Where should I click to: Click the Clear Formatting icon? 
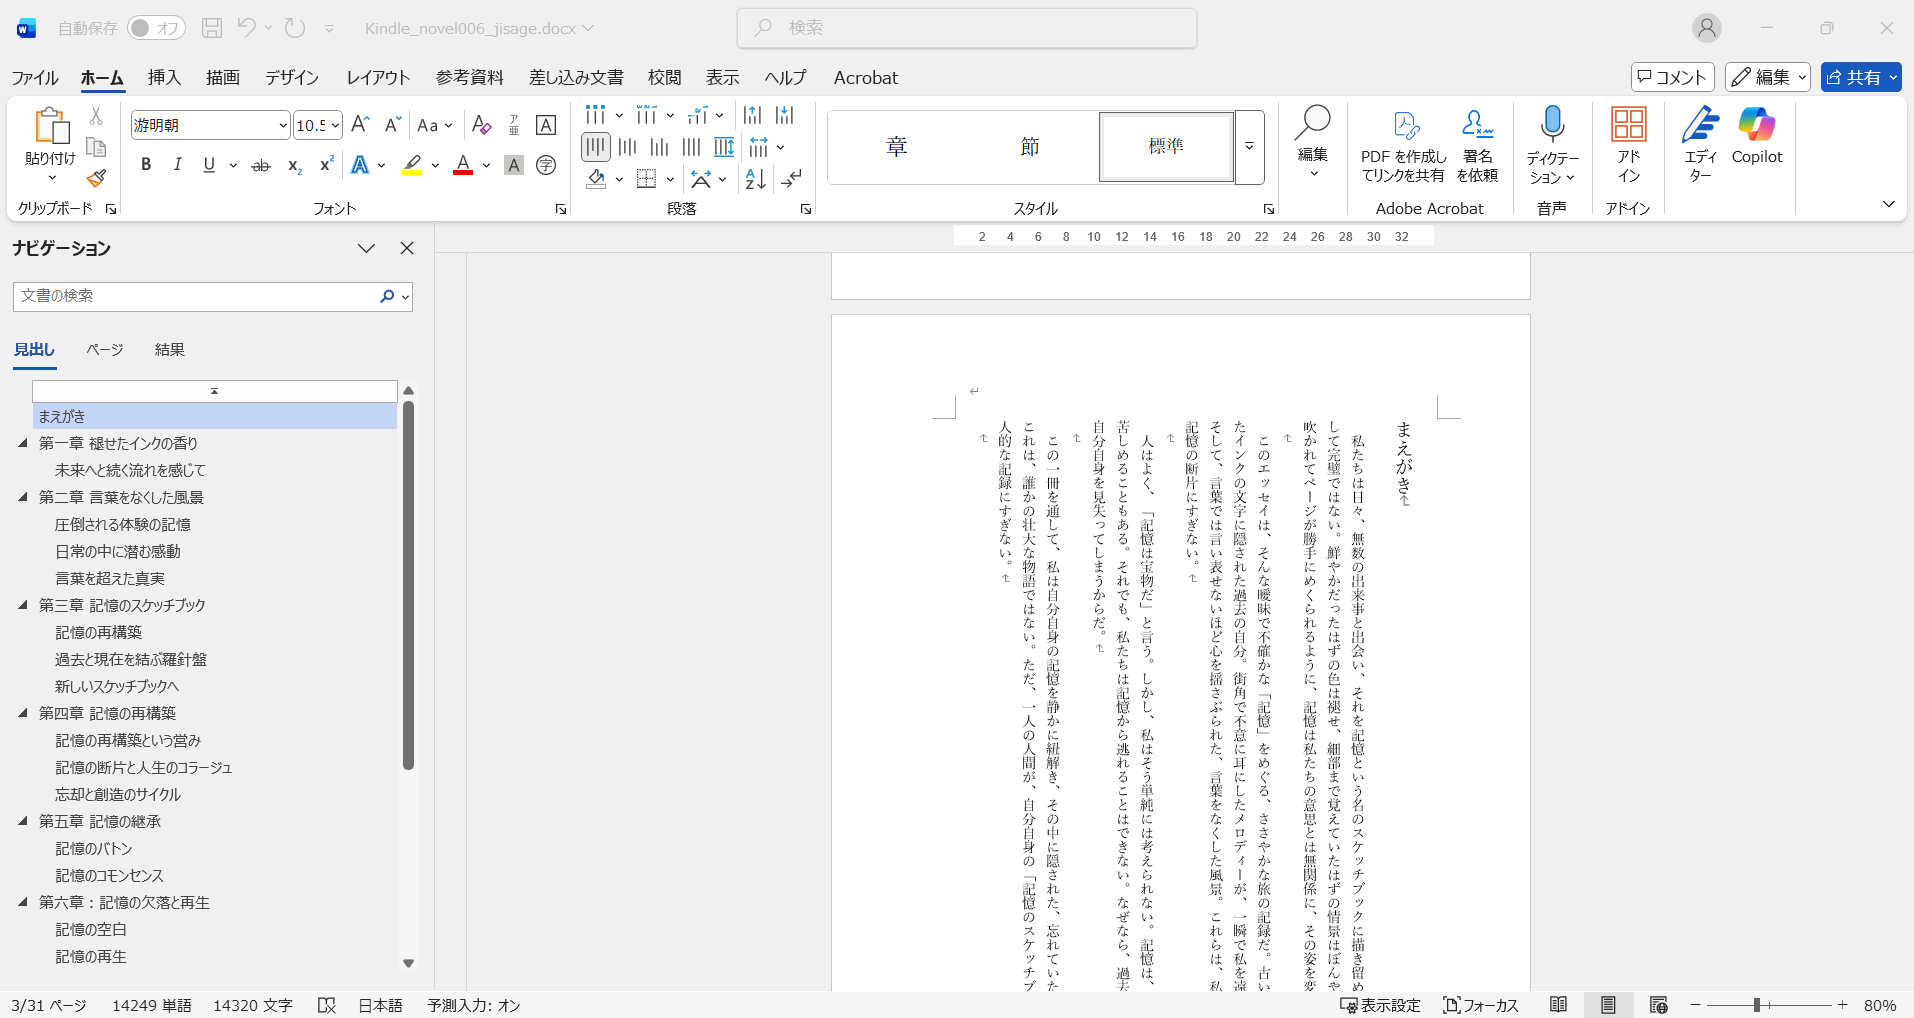click(x=481, y=125)
